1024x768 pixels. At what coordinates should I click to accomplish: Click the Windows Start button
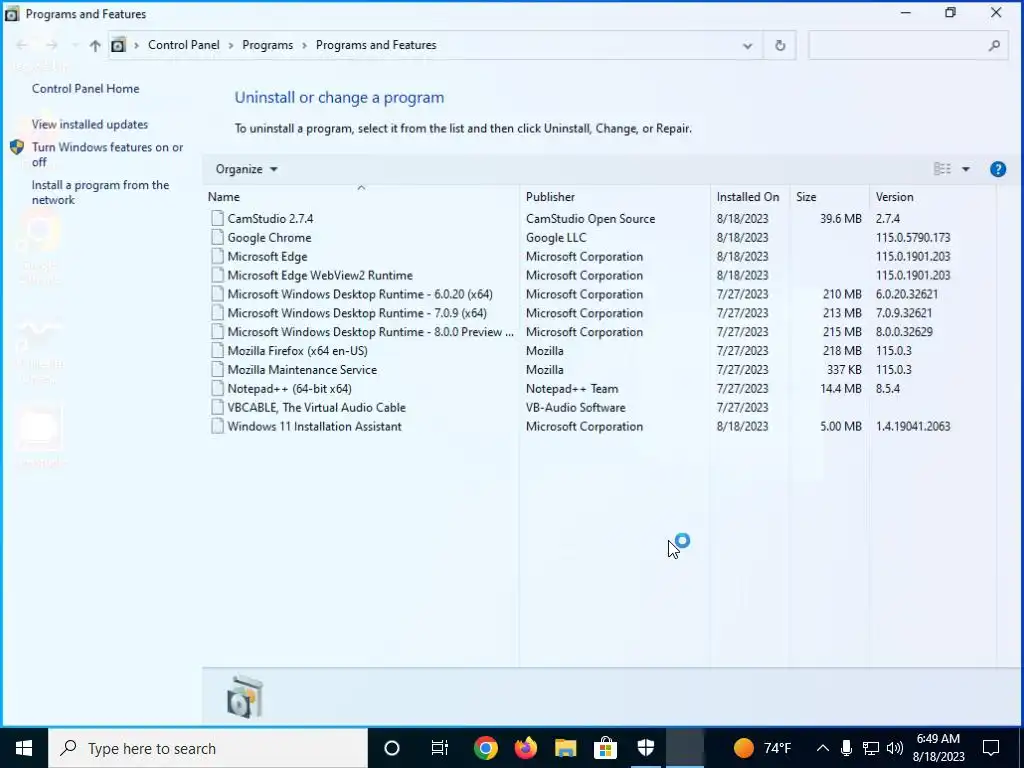pyautogui.click(x=24, y=748)
